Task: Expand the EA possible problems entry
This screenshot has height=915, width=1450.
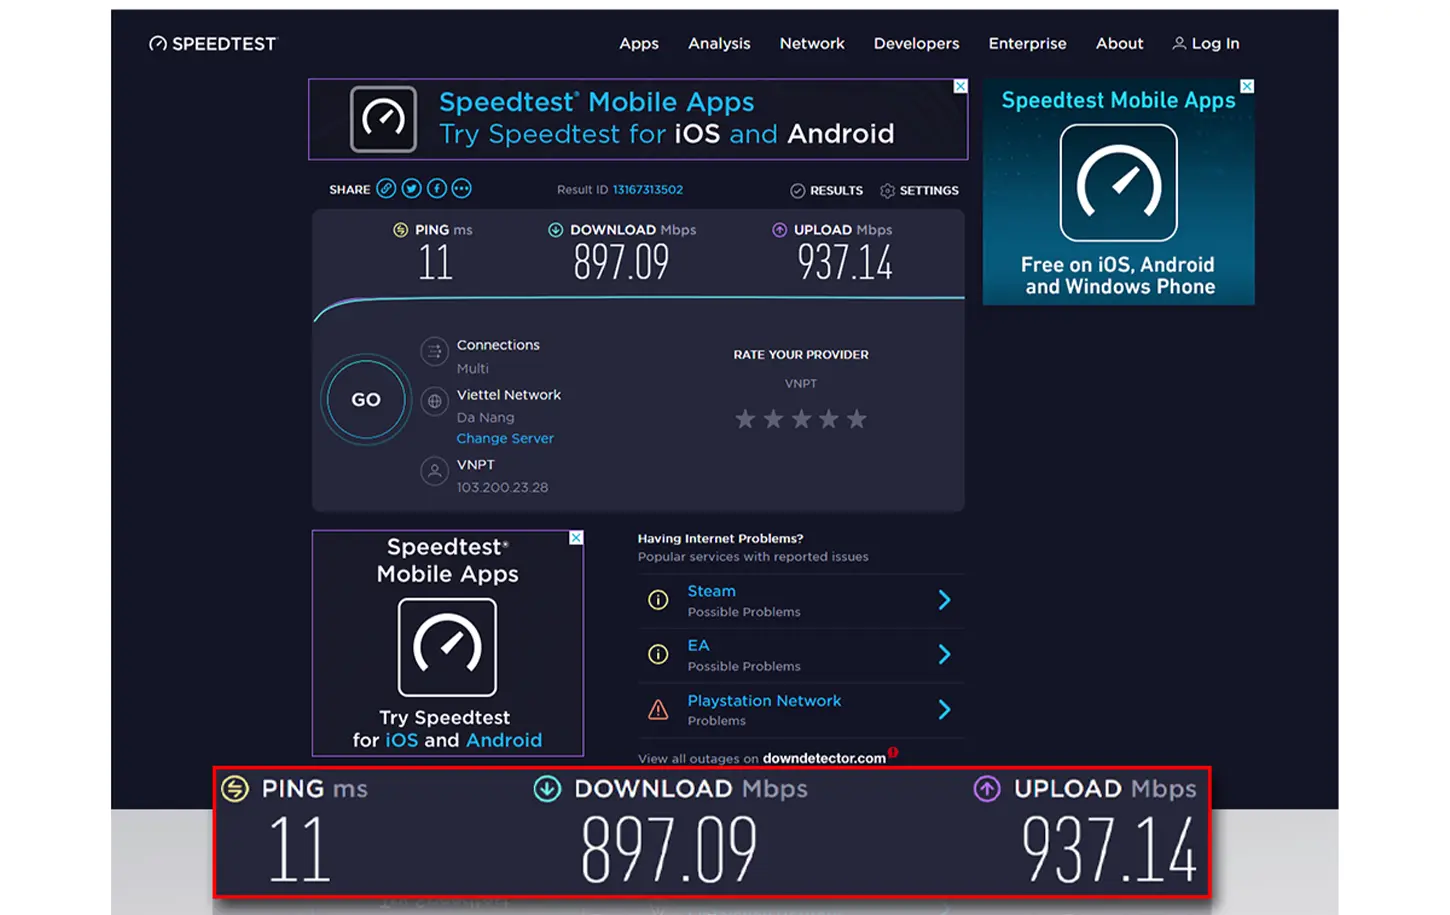Action: tap(943, 655)
